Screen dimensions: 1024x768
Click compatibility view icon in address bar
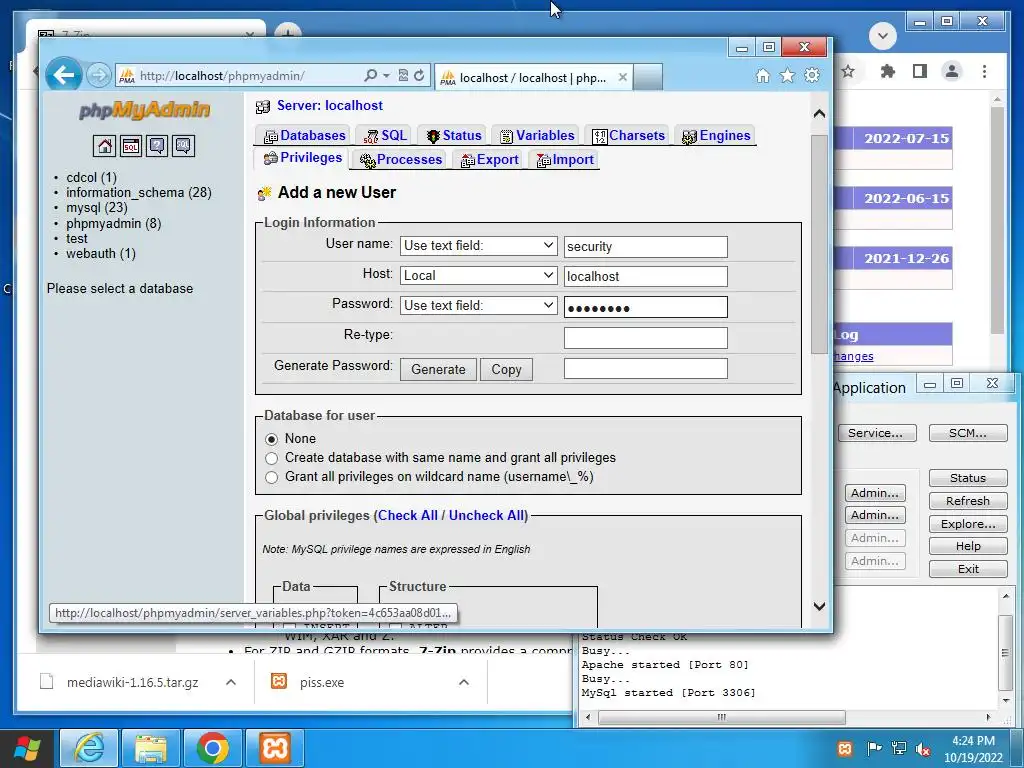[x=404, y=76]
